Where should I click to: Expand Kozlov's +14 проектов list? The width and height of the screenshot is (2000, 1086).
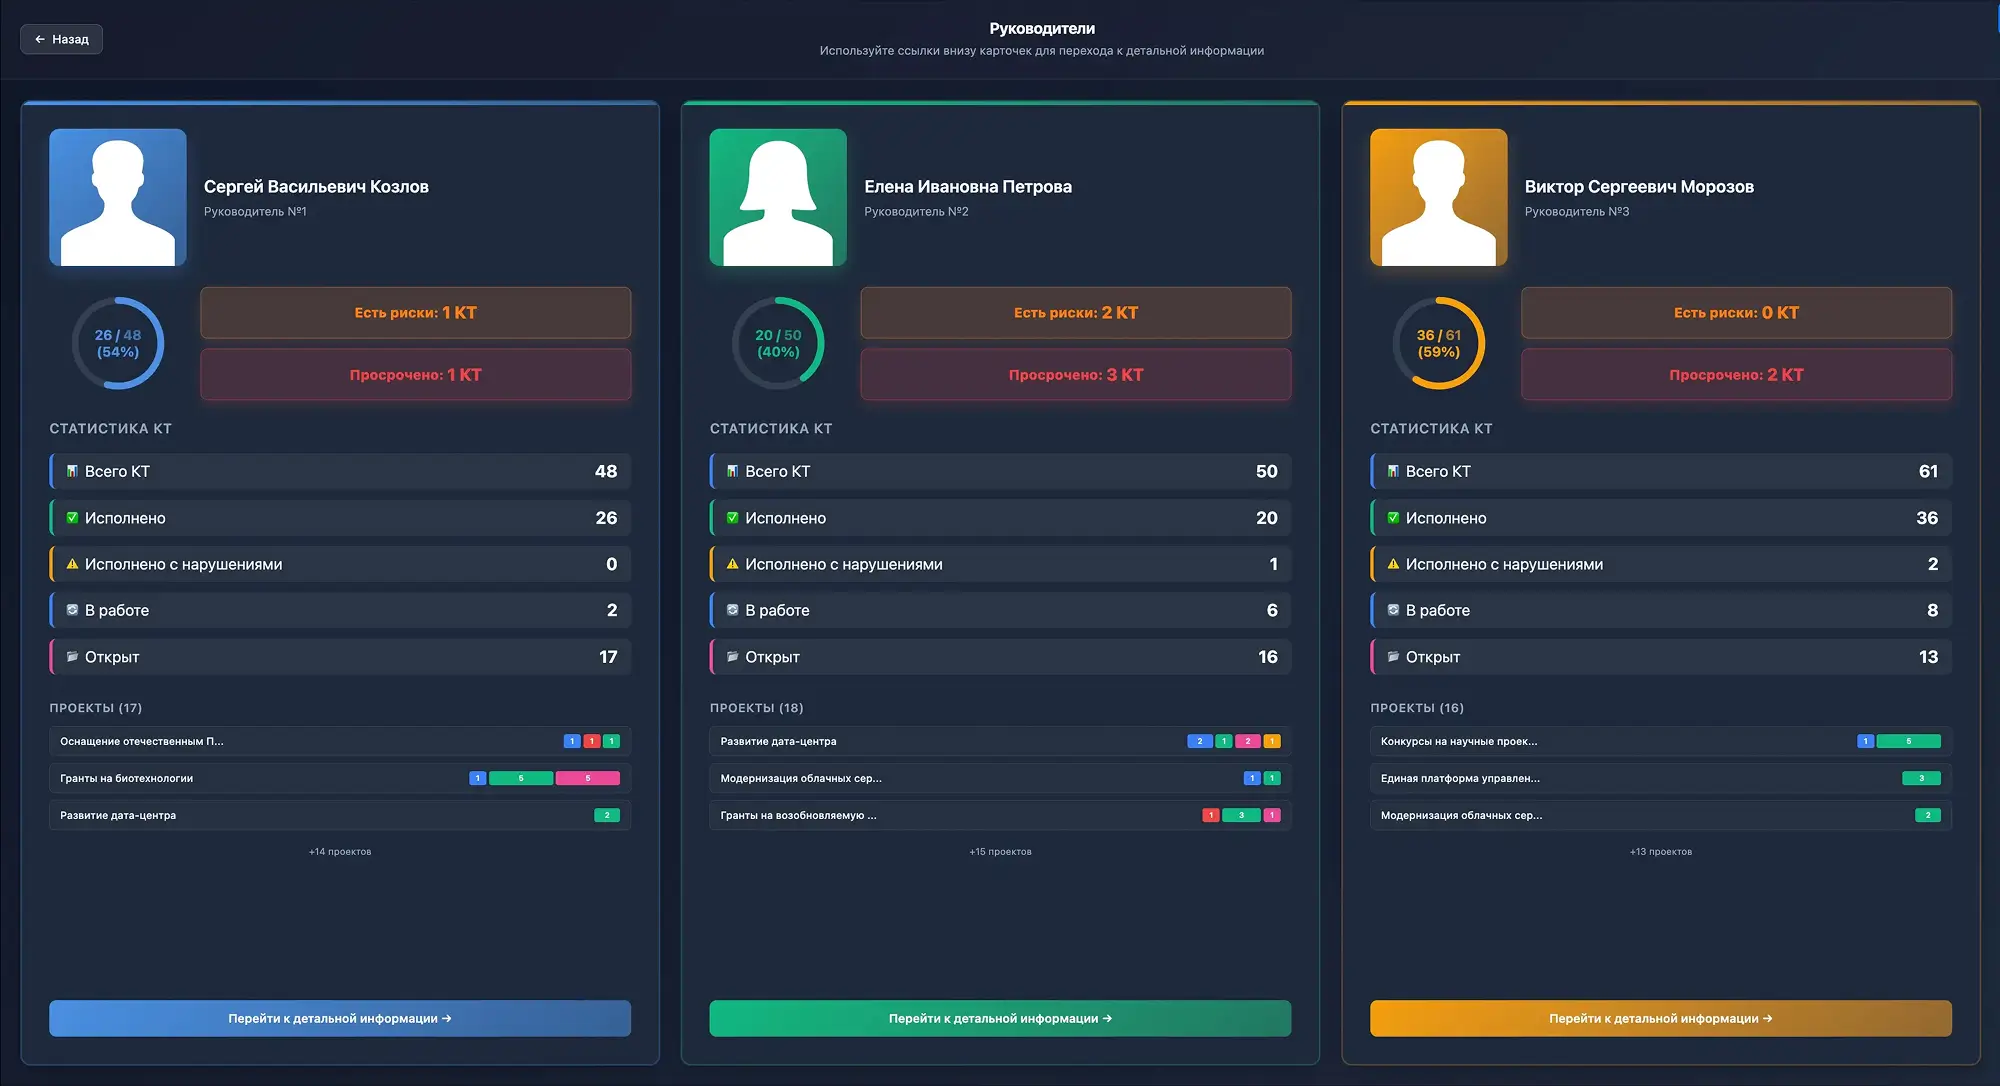tap(340, 852)
